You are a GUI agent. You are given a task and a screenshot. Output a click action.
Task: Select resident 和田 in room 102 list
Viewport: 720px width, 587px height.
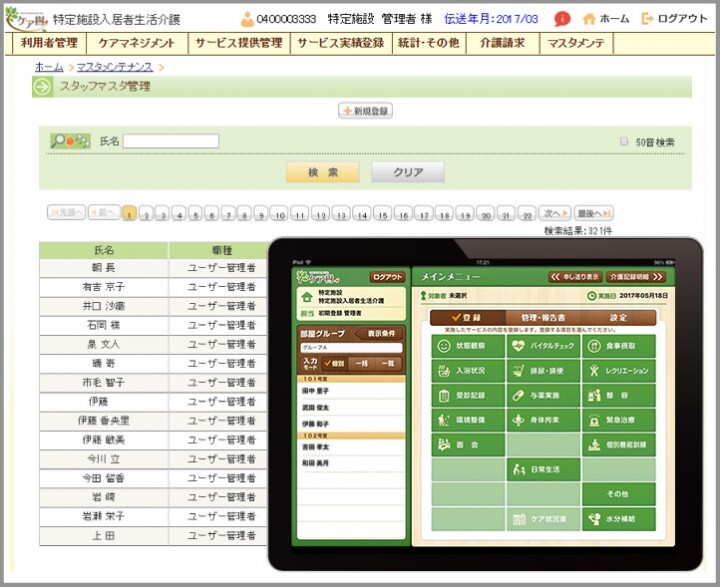pyautogui.click(x=351, y=463)
